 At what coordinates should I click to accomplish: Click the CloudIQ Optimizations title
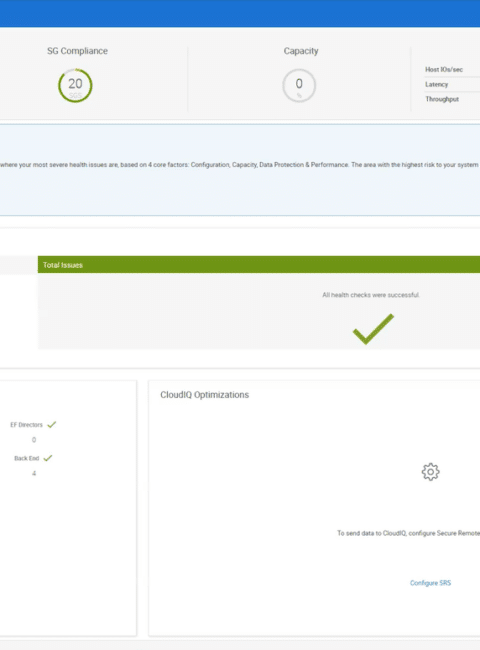204,395
